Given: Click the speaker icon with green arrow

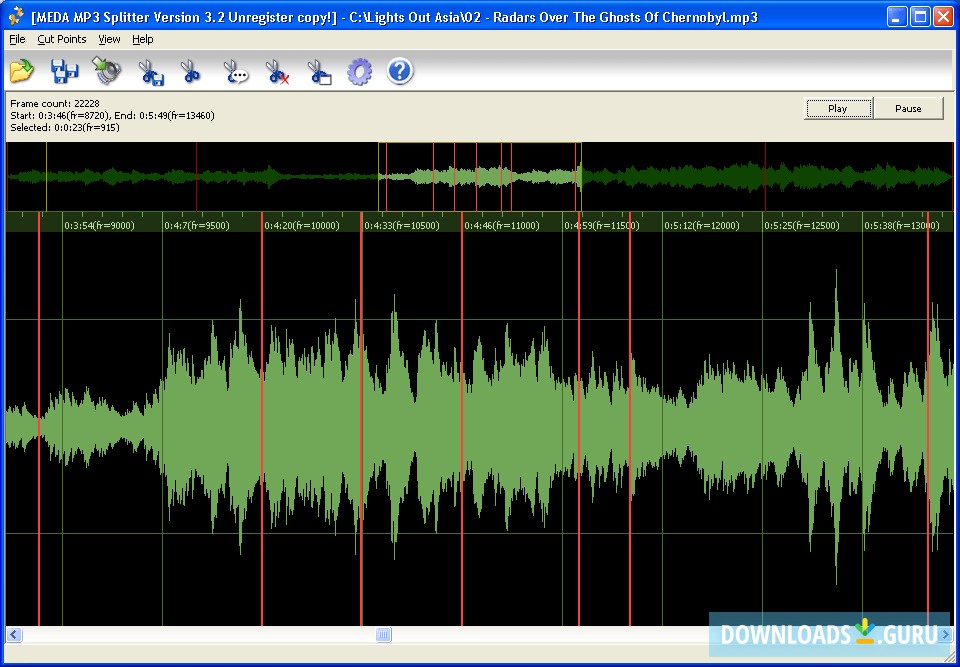Looking at the screenshot, I should tap(107, 71).
